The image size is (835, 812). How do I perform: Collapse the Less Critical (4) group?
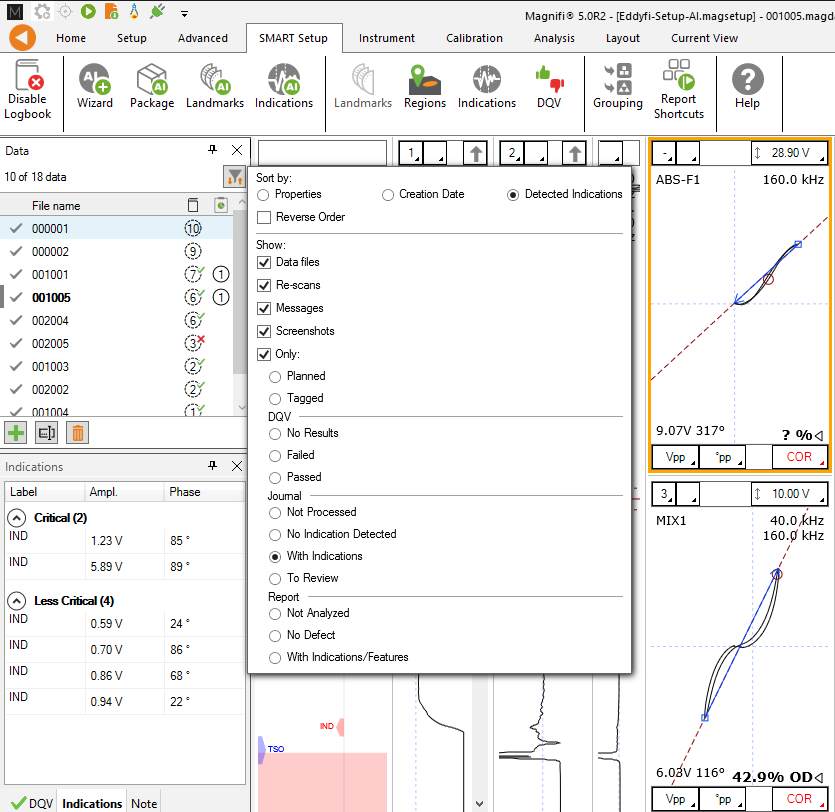17,601
